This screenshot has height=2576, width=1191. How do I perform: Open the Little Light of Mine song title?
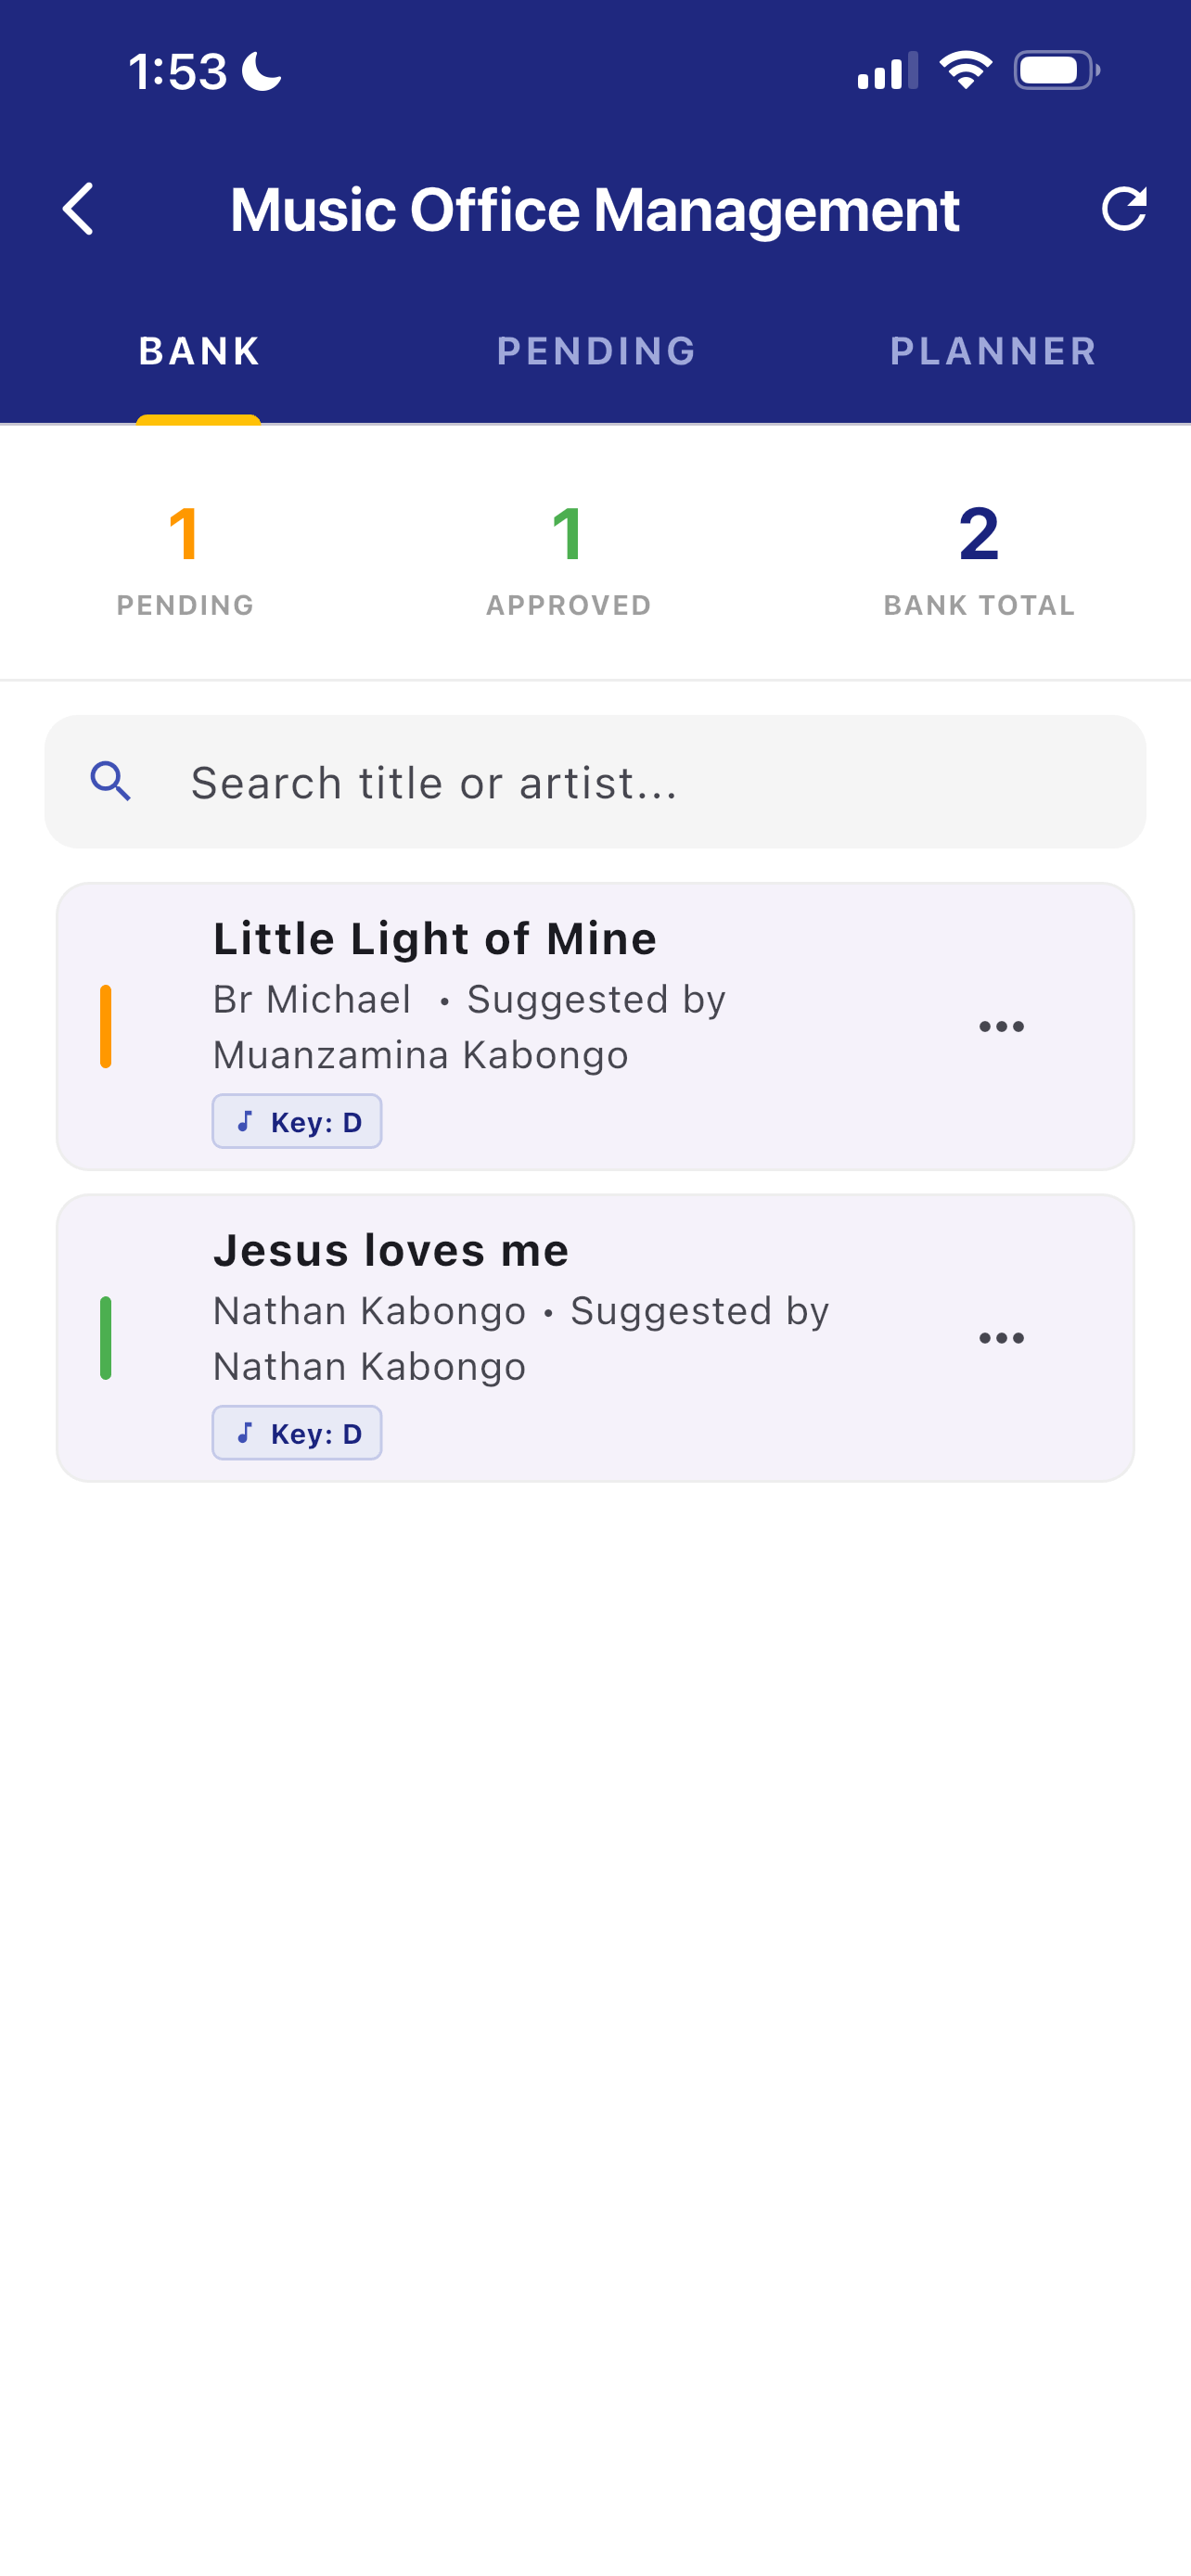[435, 939]
